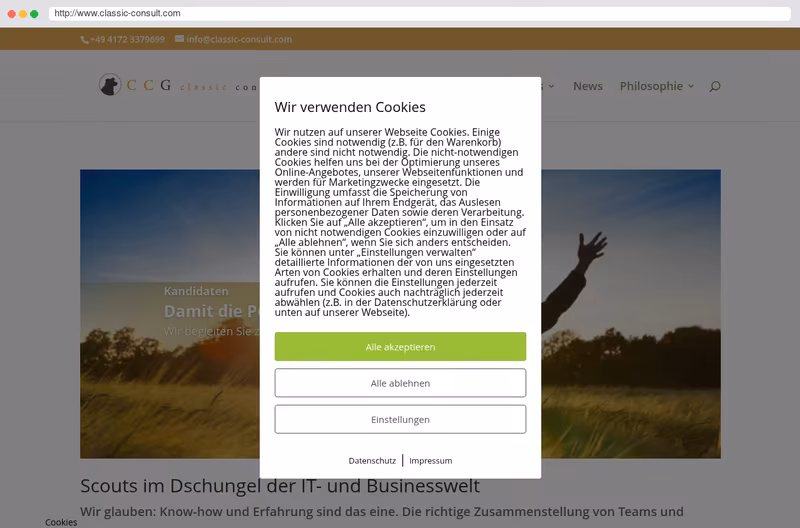Click the Cookies label at bottom left
The height and width of the screenshot is (528, 800).
pos(61,522)
